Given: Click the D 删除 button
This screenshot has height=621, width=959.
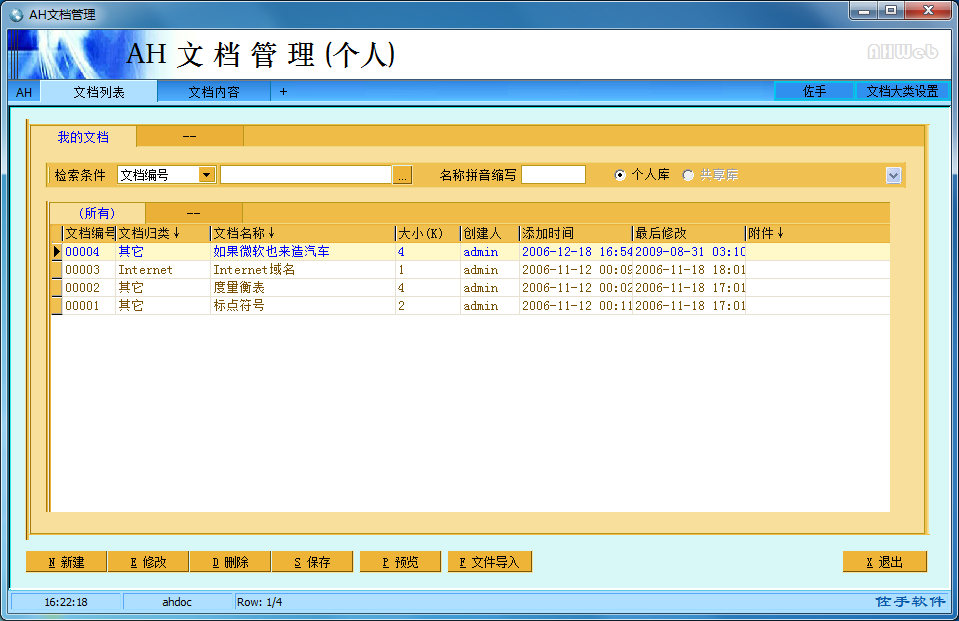Looking at the screenshot, I should [230, 562].
